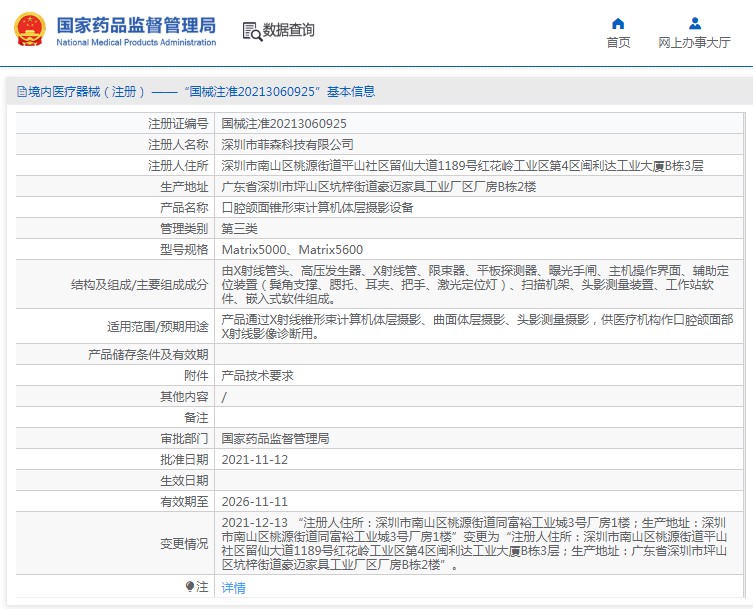Click the 批准日期 row label

(x=184, y=460)
